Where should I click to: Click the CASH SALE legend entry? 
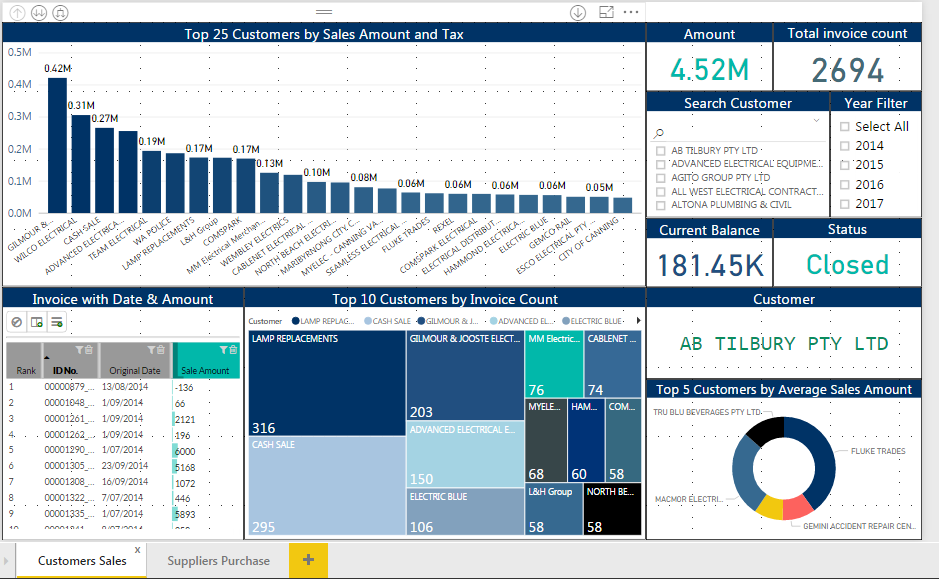[x=387, y=321]
